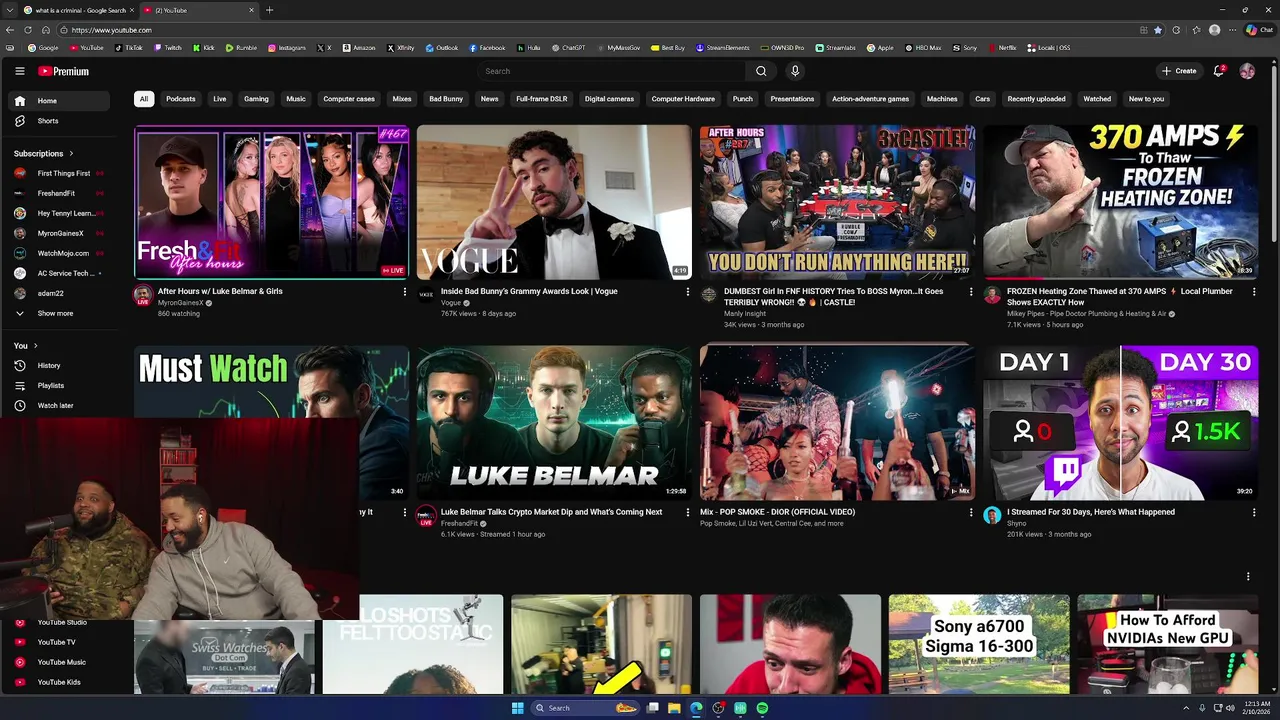Select the Recently uploaded filter chip
This screenshot has height=720, width=1280.
coord(1036,99)
